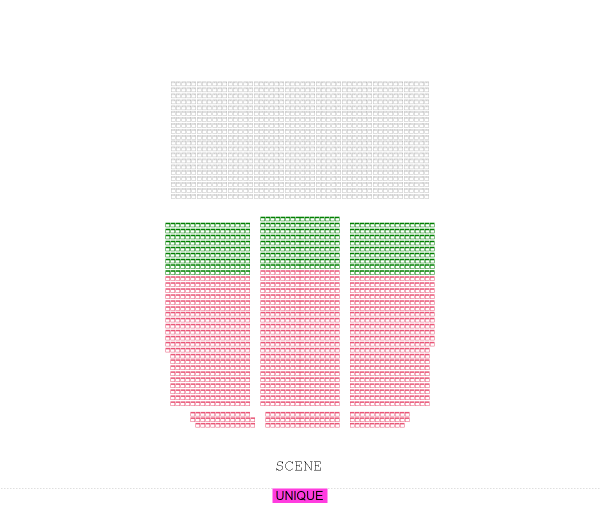600x509 pixels.
Task: Select top-right green seat in right block
Action: pos(432,225)
